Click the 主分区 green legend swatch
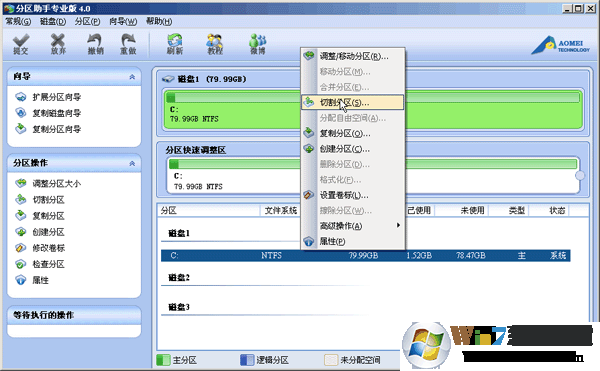600x371 pixels. coord(163,360)
